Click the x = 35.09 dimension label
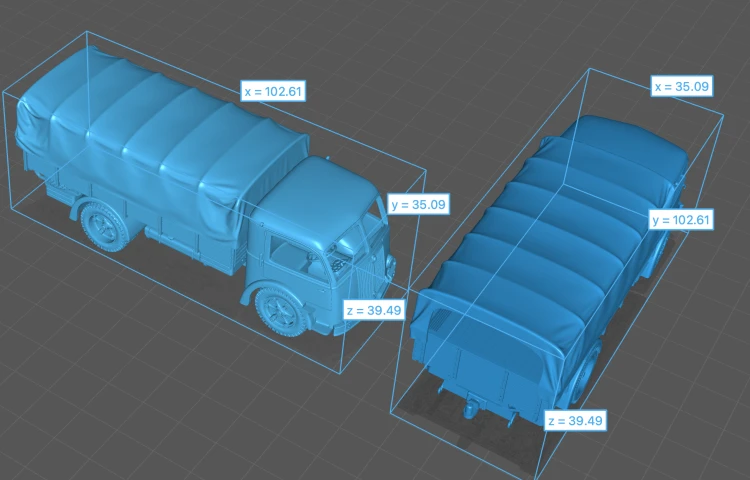The image size is (750, 480). point(682,87)
